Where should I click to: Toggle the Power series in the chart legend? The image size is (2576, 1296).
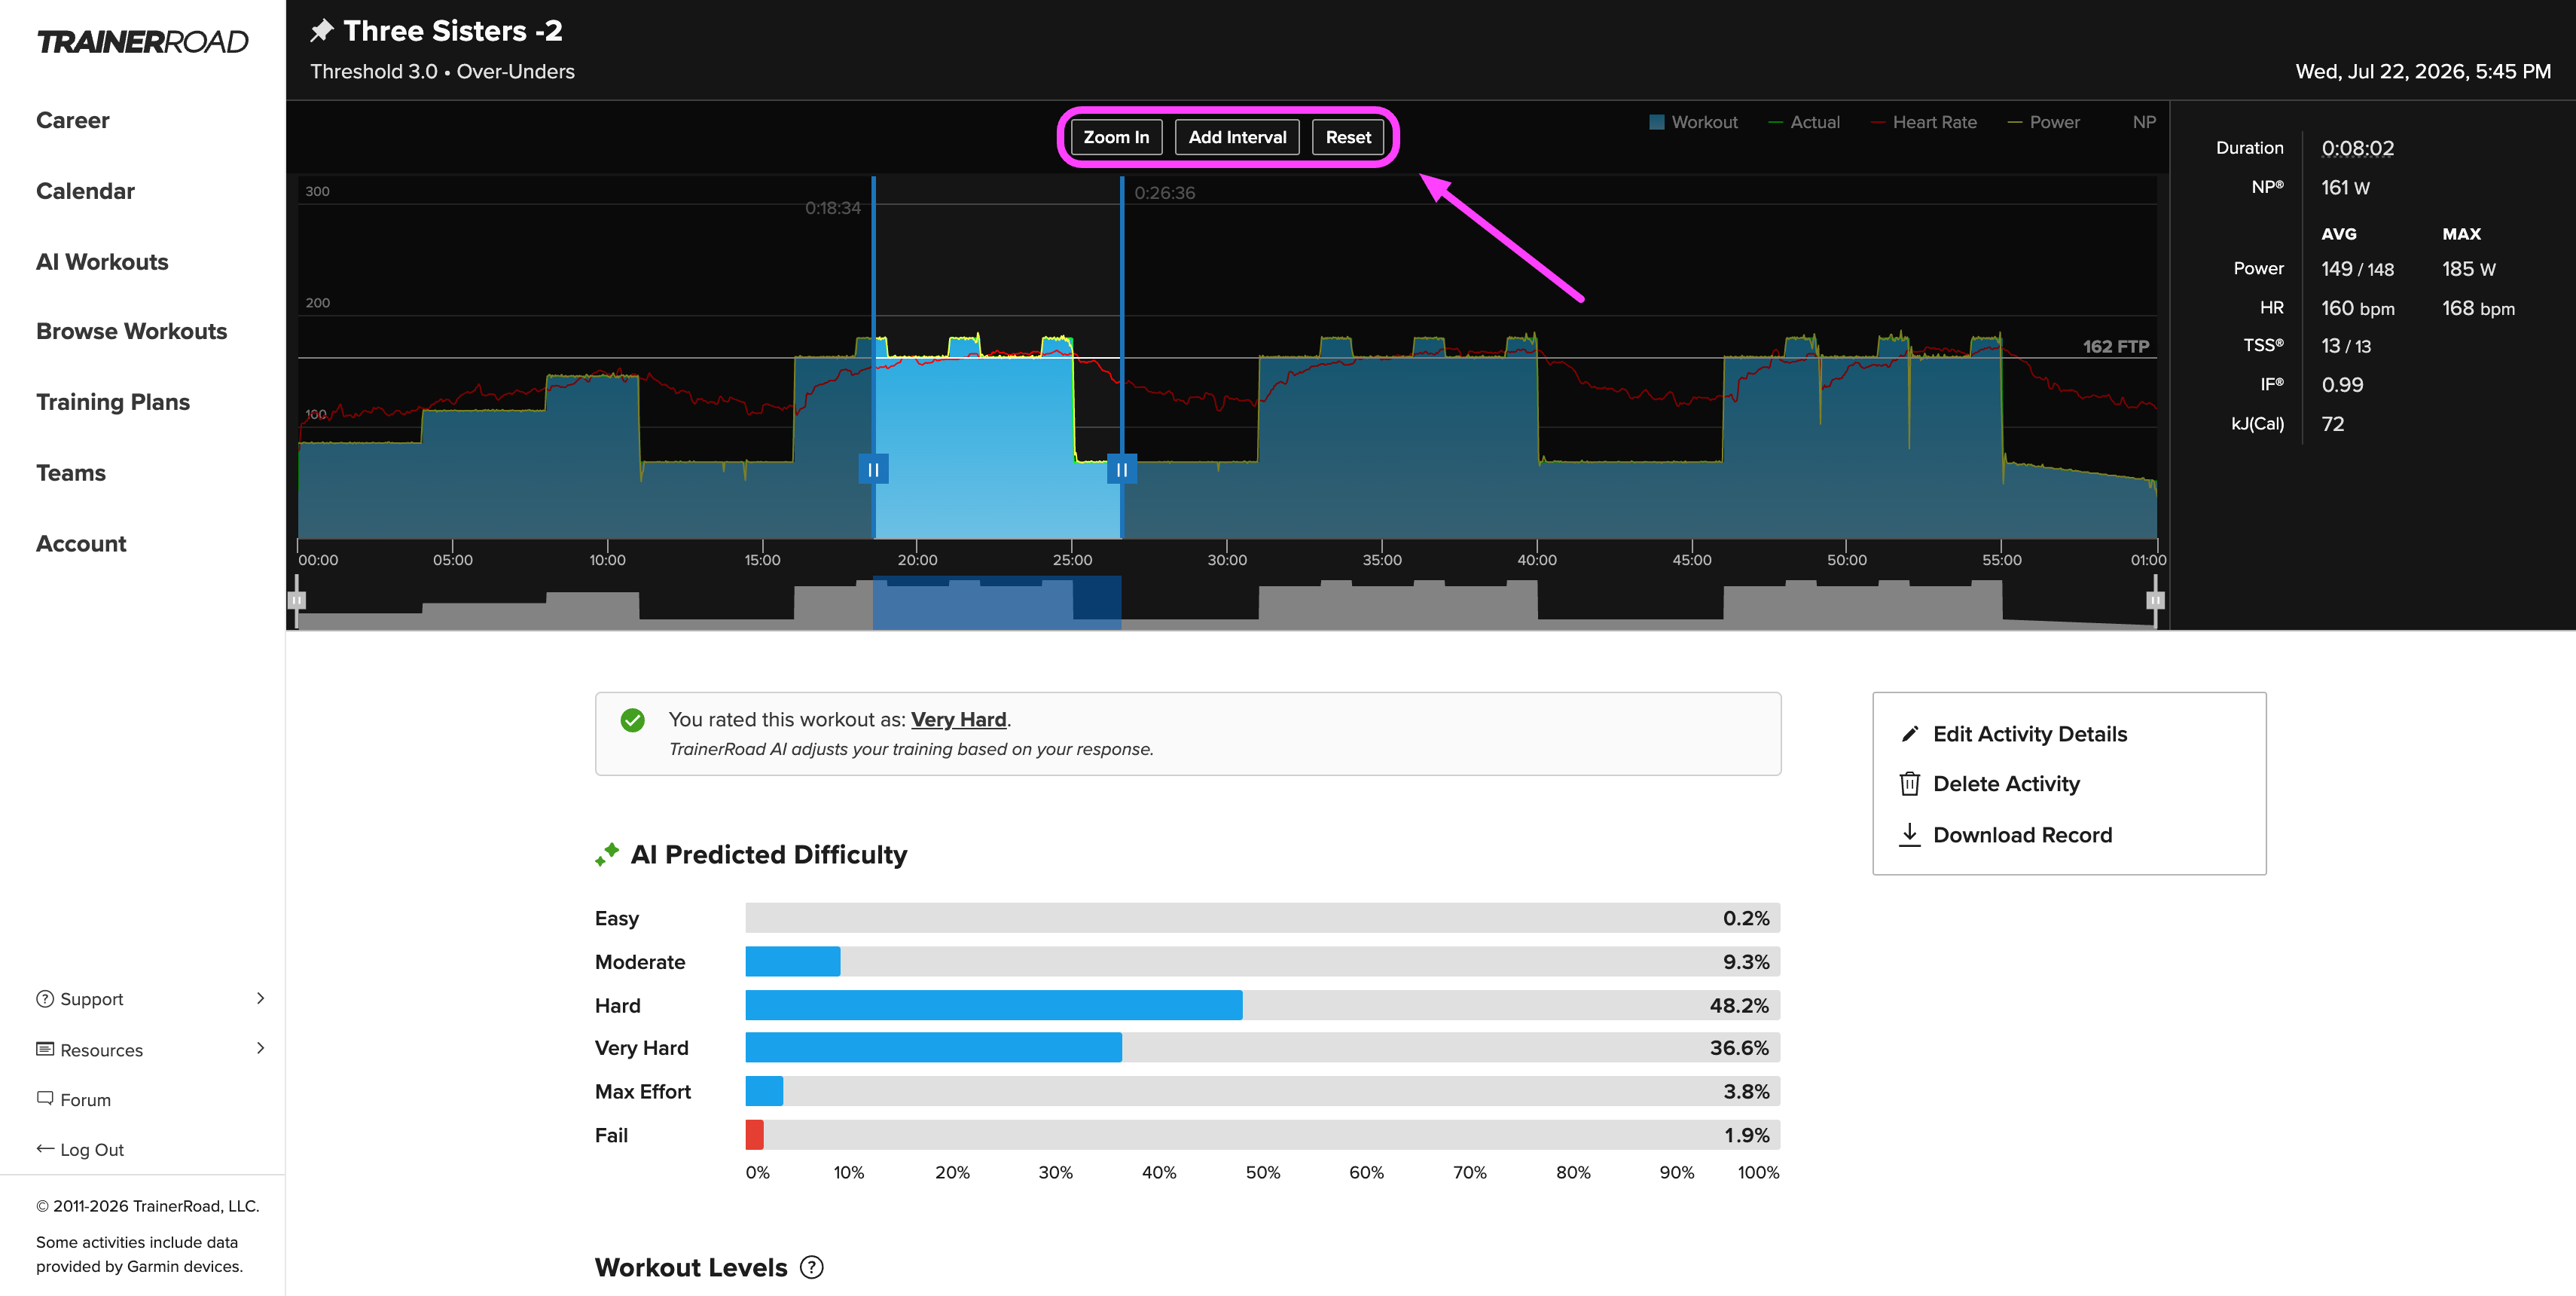(2044, 122)
